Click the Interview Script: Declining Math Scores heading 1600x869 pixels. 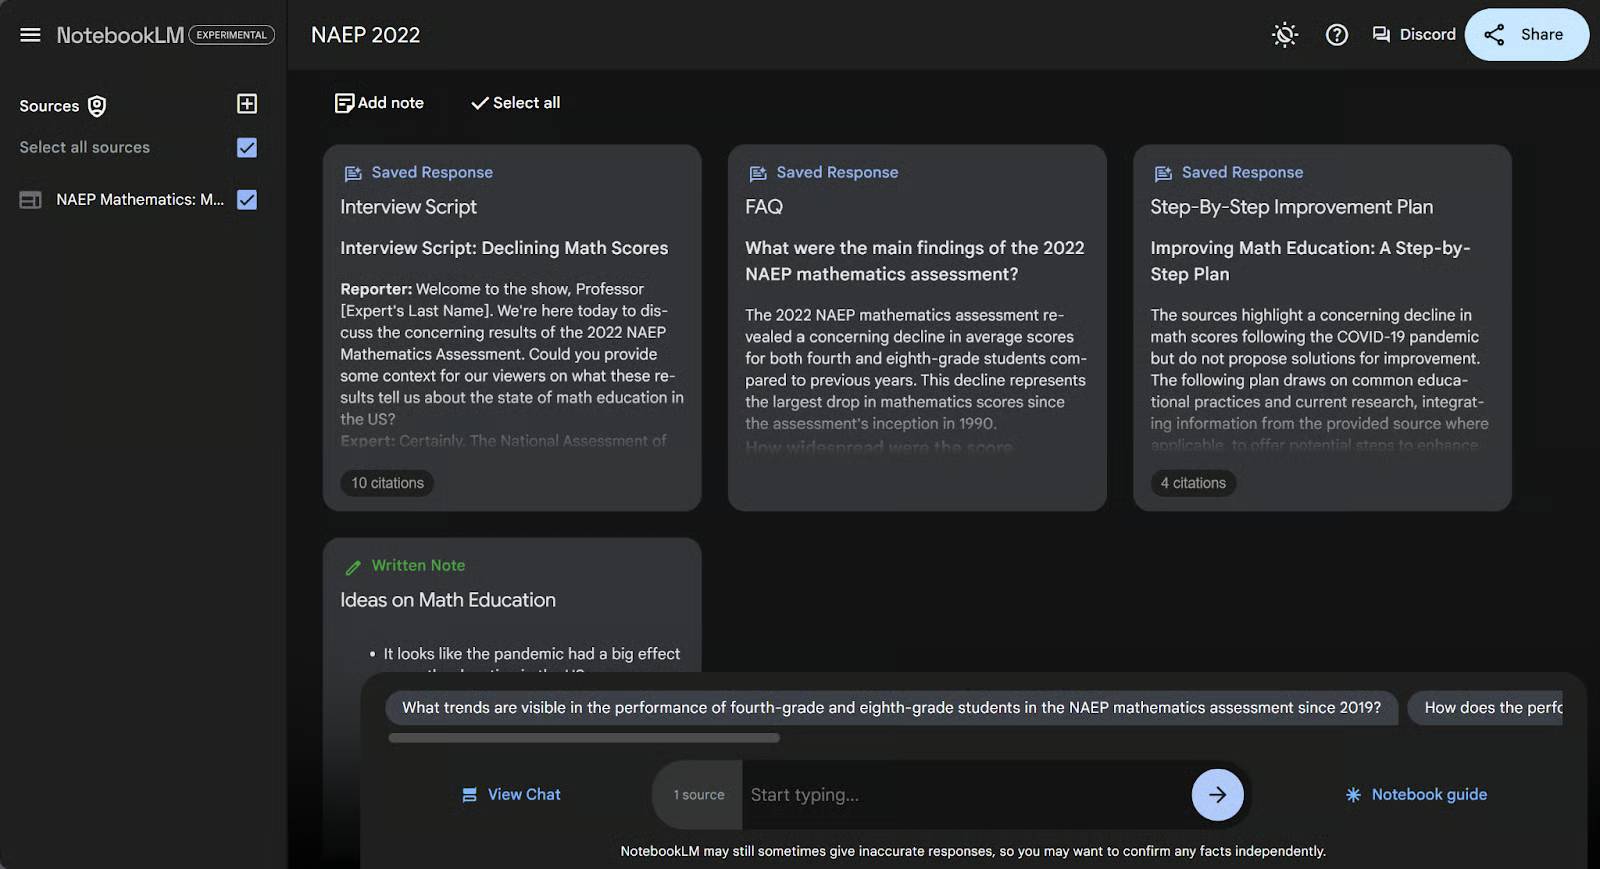pos(504,248)
